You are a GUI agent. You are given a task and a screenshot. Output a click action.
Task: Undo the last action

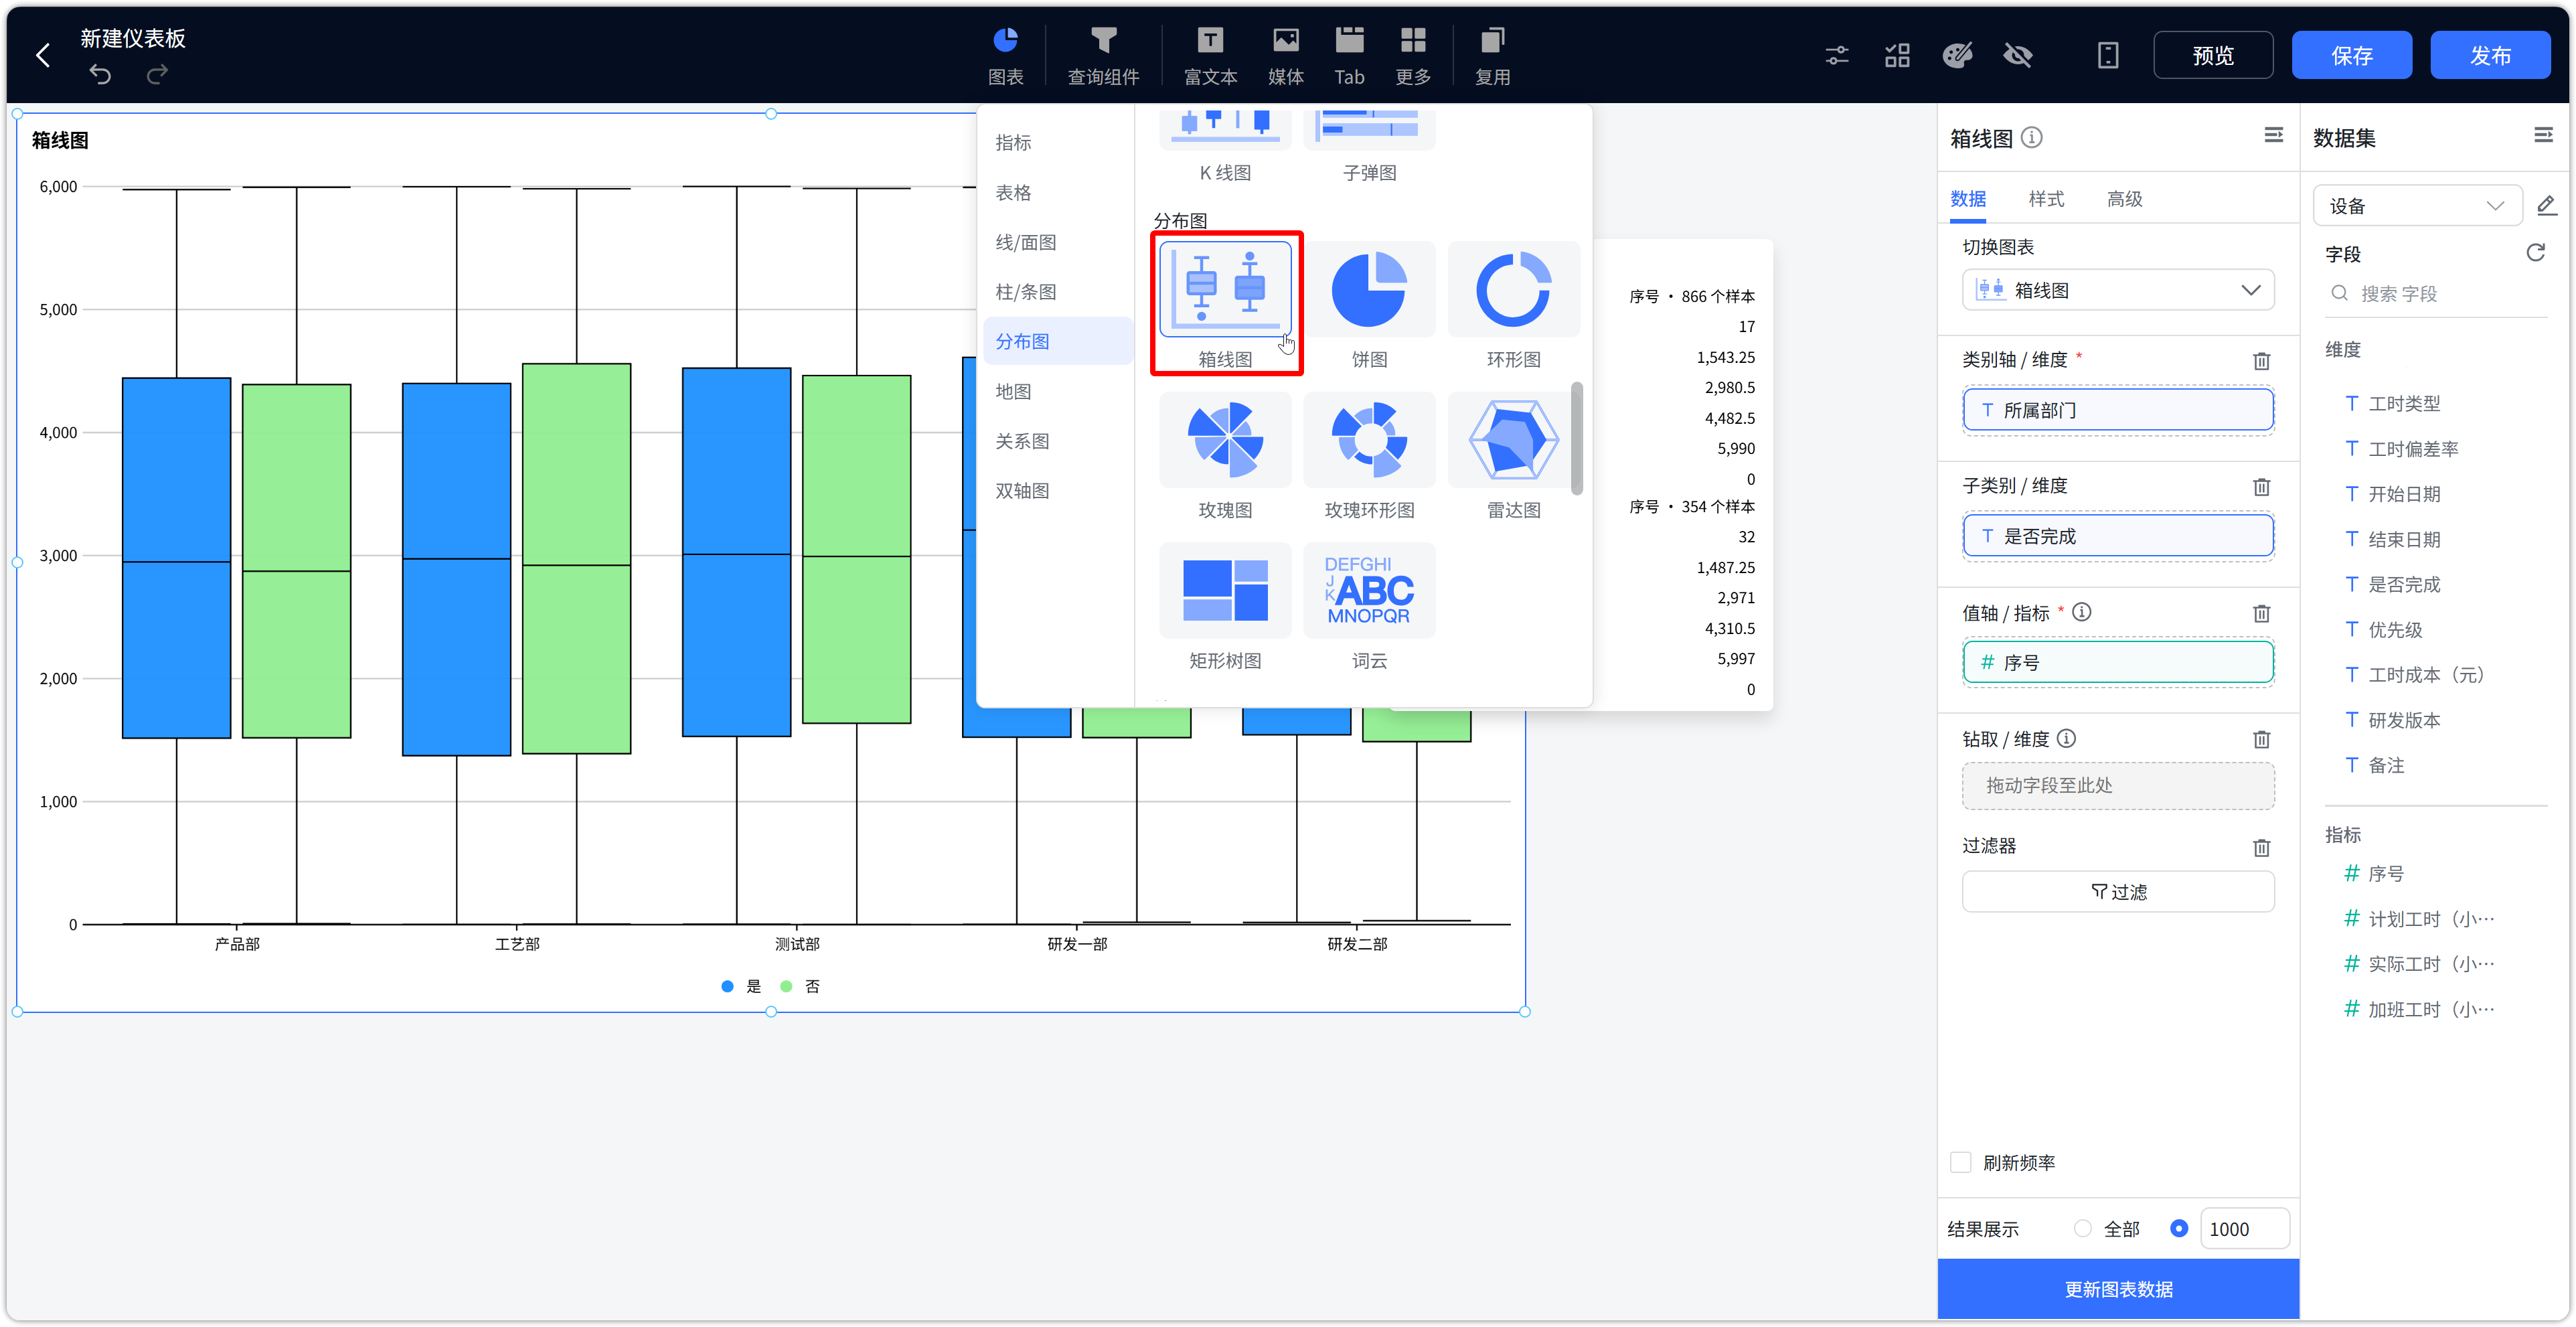pyautogui.click(x=100, y=74)
